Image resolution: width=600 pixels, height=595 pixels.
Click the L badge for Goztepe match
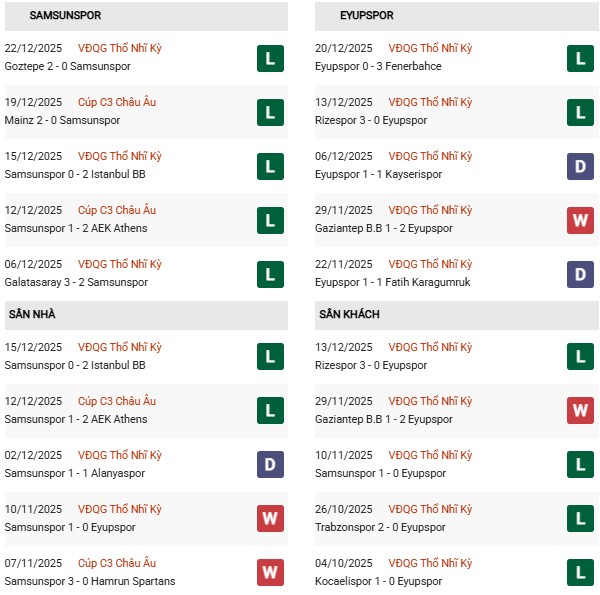coord(269,58)
